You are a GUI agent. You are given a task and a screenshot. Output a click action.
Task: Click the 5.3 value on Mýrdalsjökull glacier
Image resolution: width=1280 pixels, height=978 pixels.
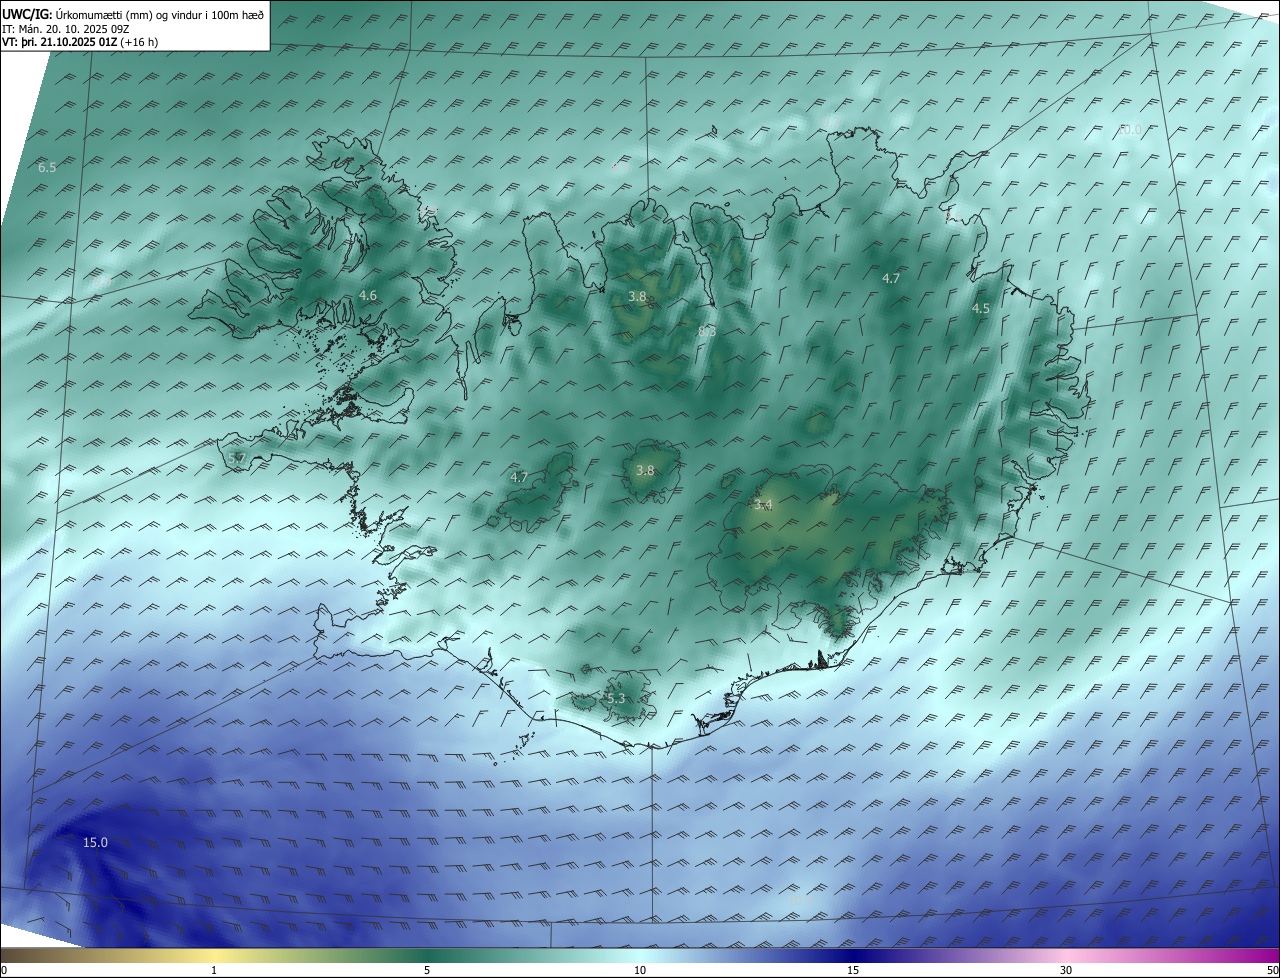(x=615, y=698)
